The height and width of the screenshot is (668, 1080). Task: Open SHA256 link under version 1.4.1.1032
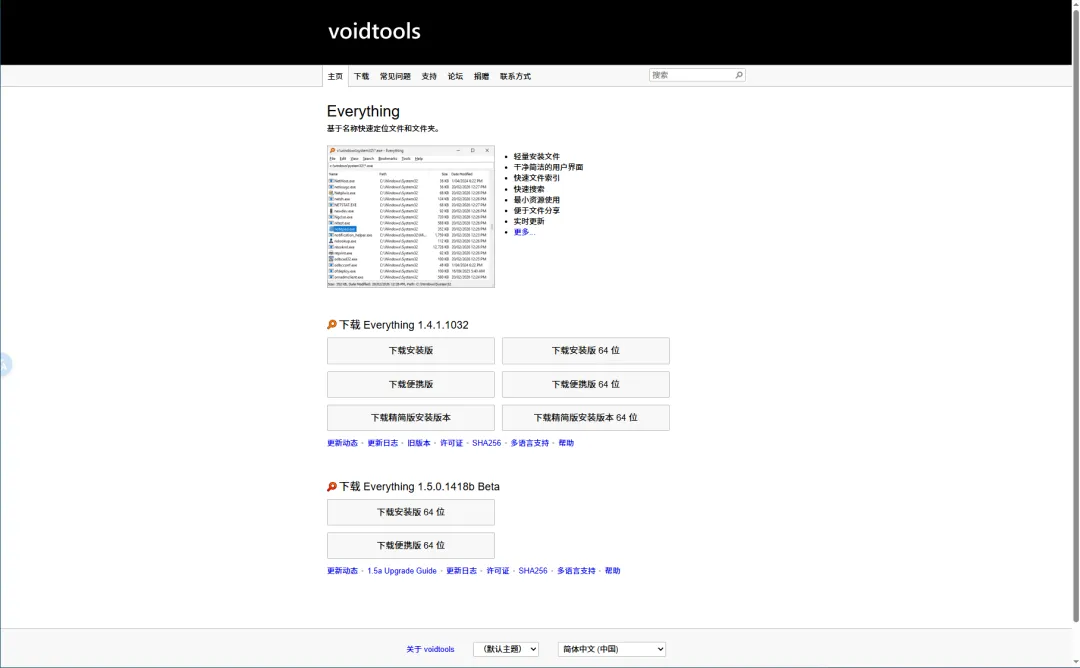click(486, 443)
